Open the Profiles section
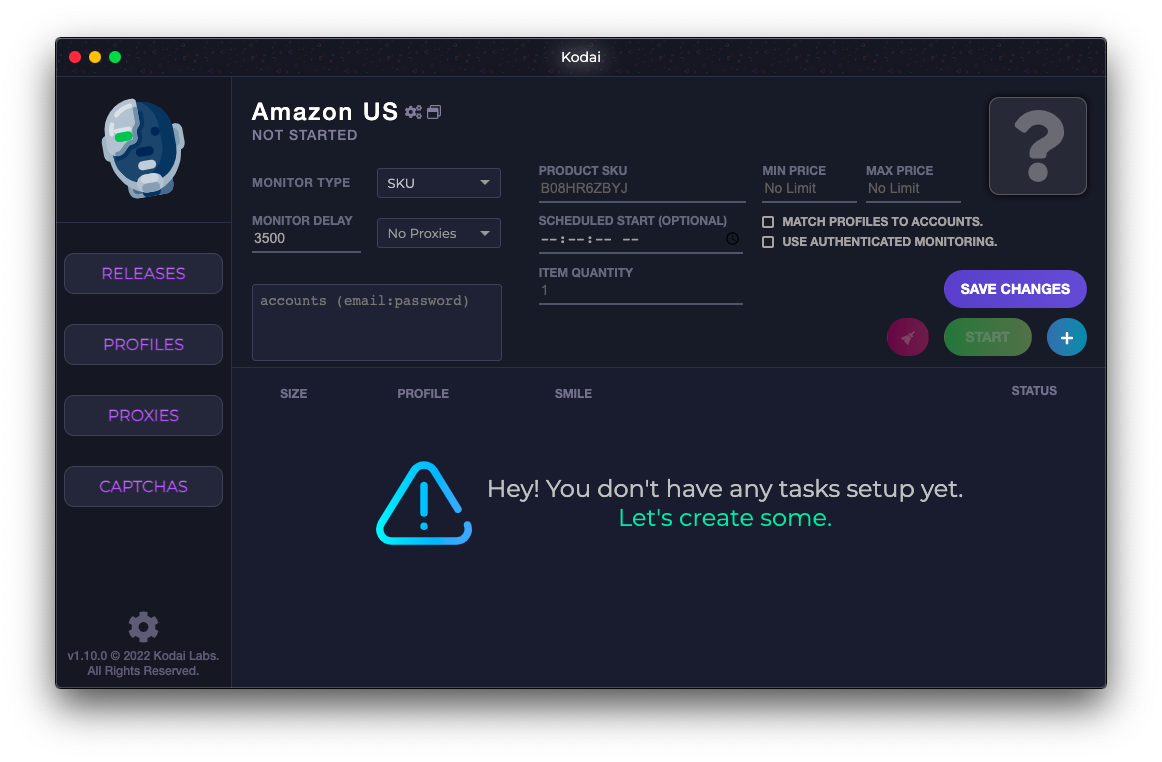 click(143, 345)
